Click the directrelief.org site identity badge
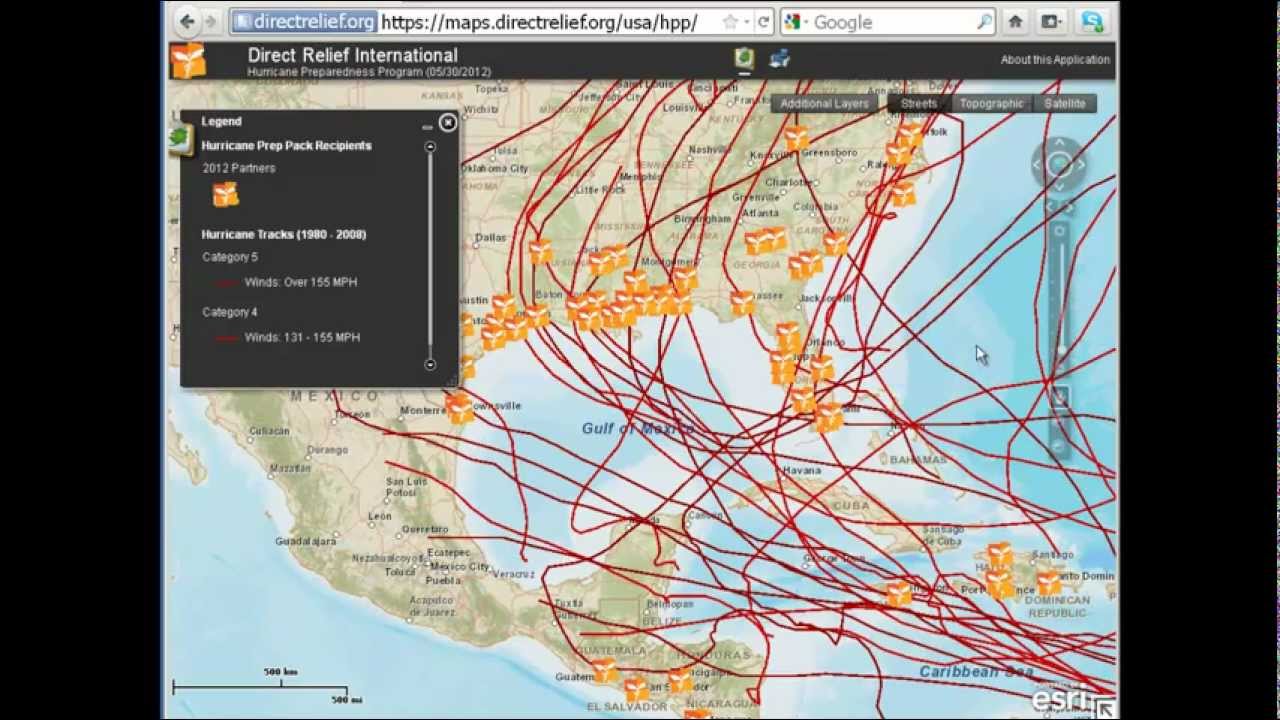 303,21
